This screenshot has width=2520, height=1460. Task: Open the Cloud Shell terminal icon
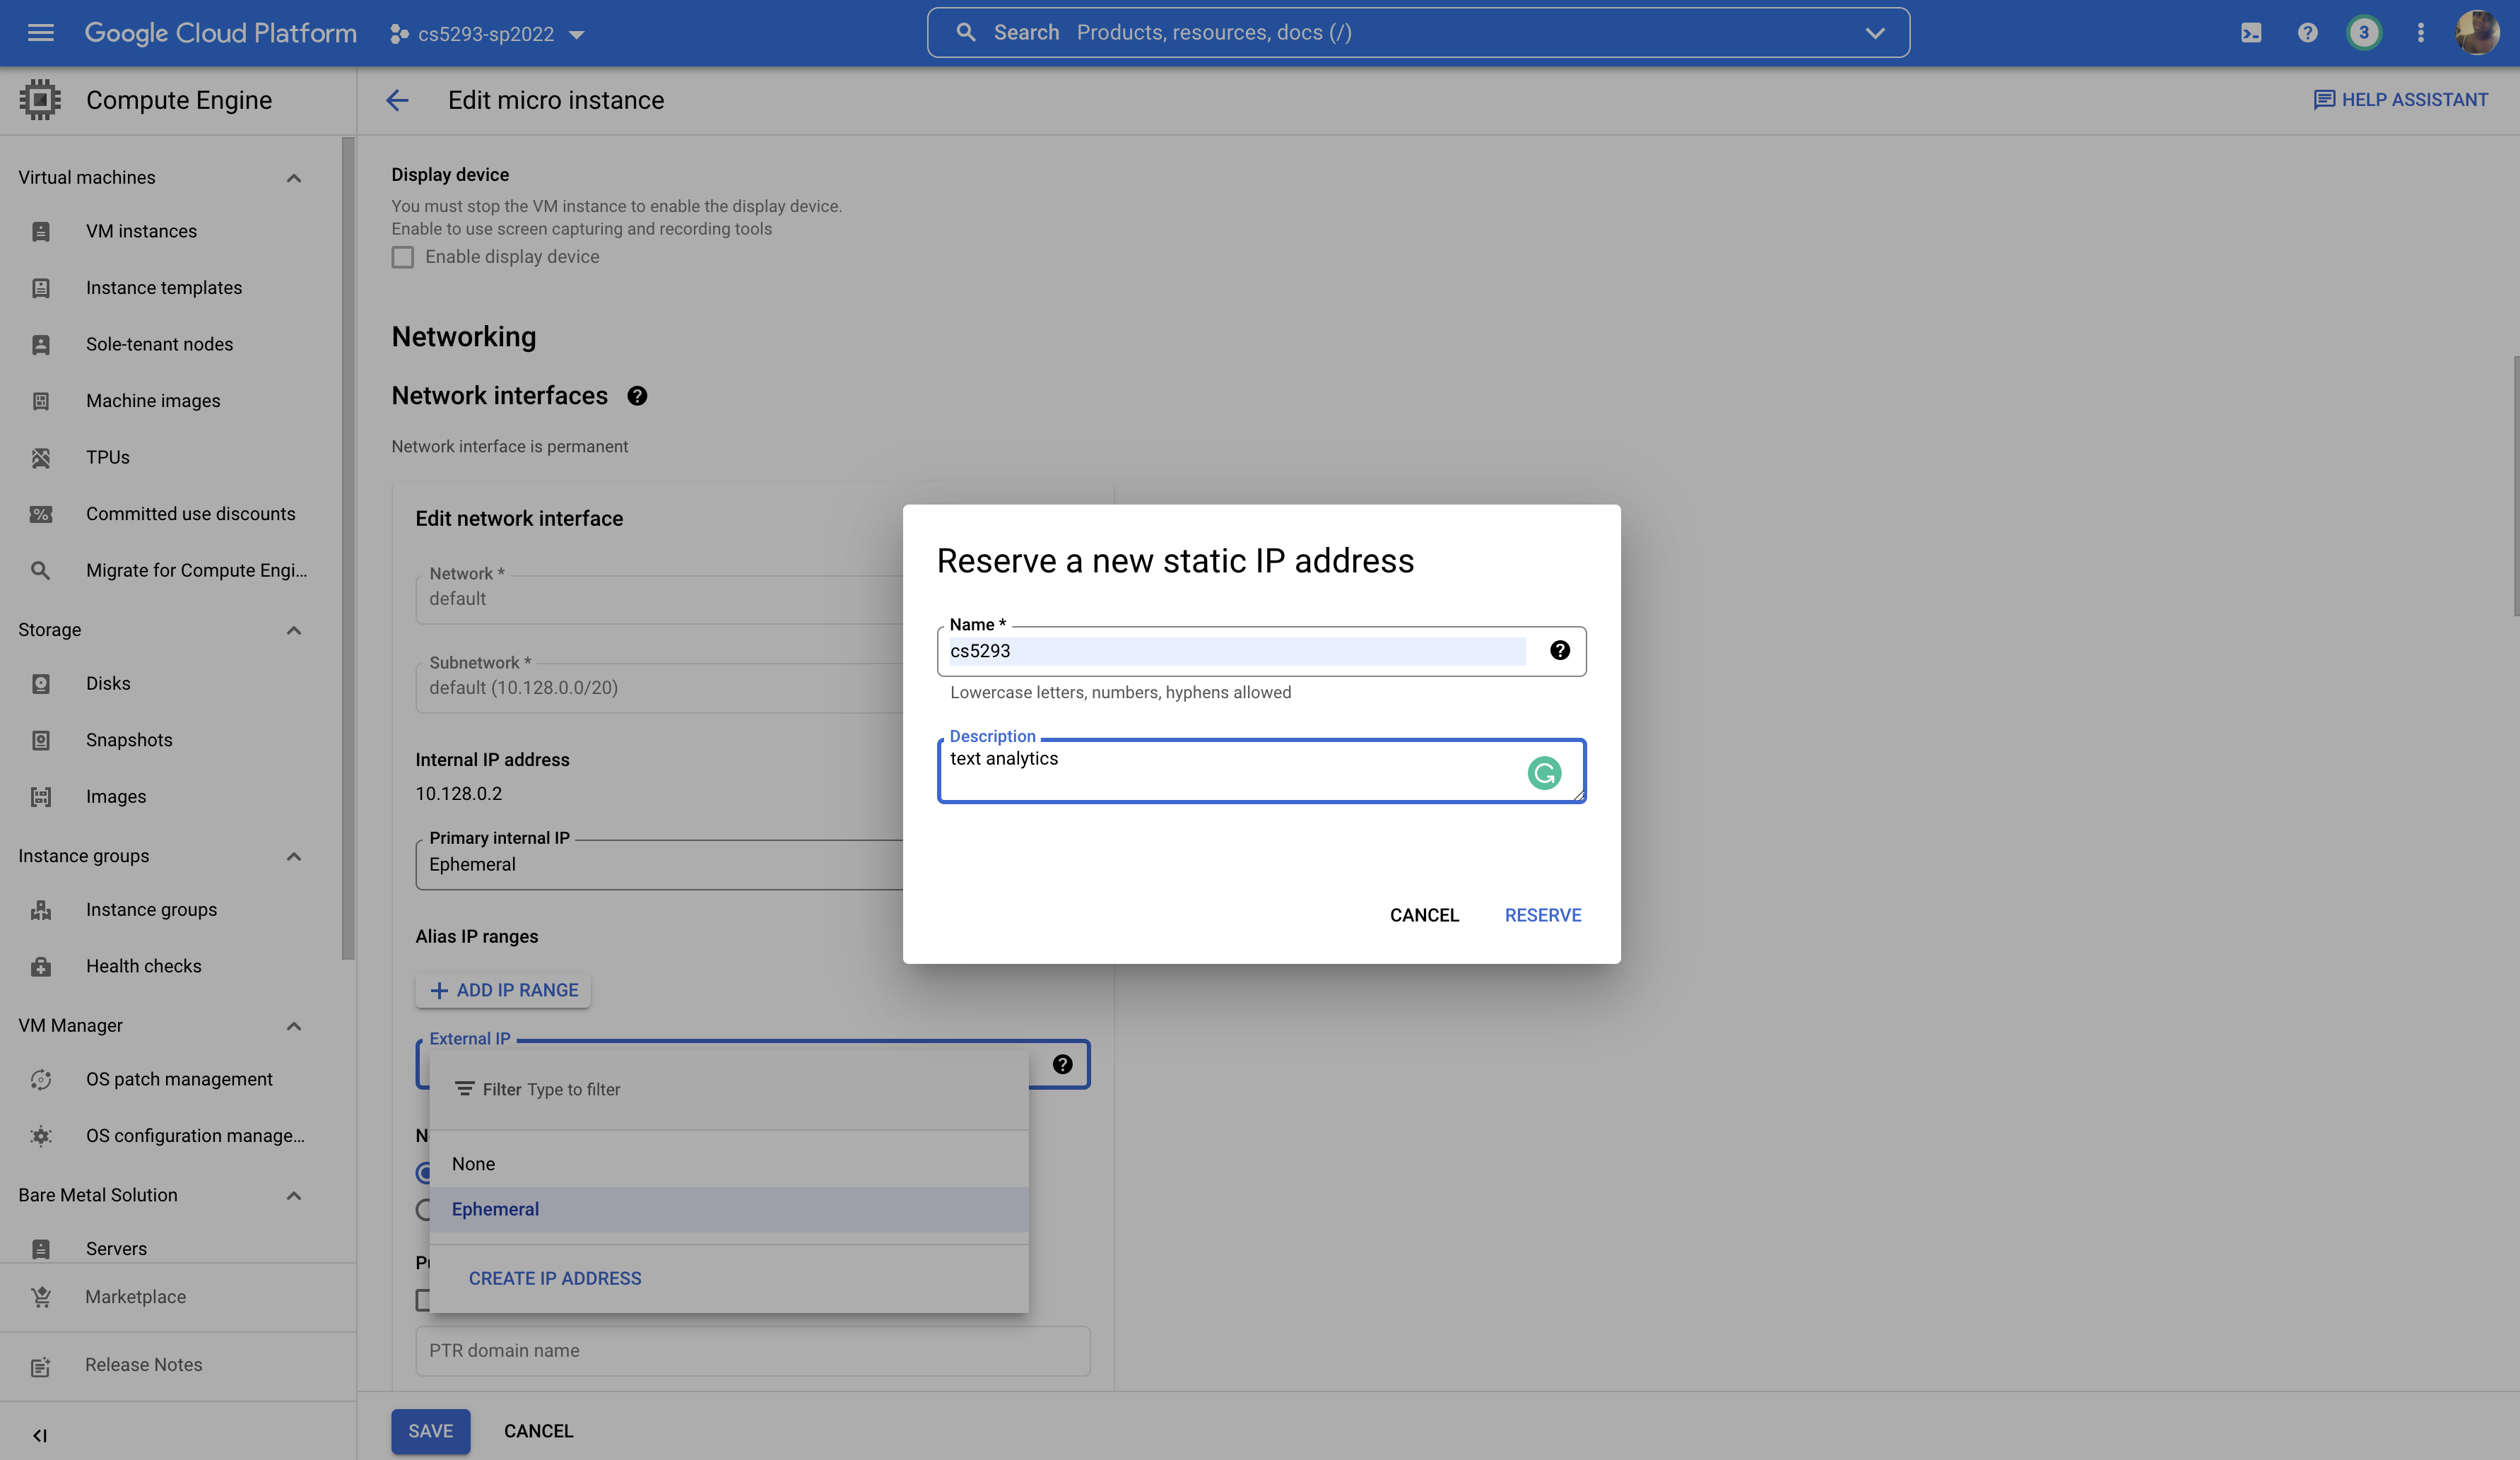point(2250,33)
